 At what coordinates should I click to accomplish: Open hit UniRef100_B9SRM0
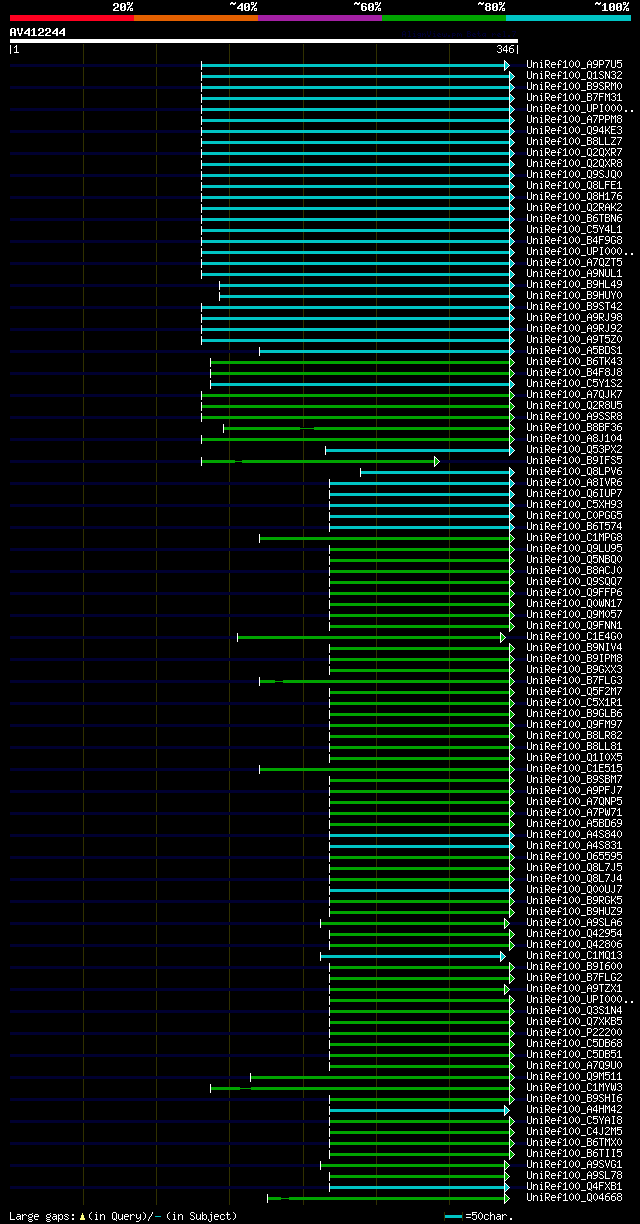pos(574,86)
